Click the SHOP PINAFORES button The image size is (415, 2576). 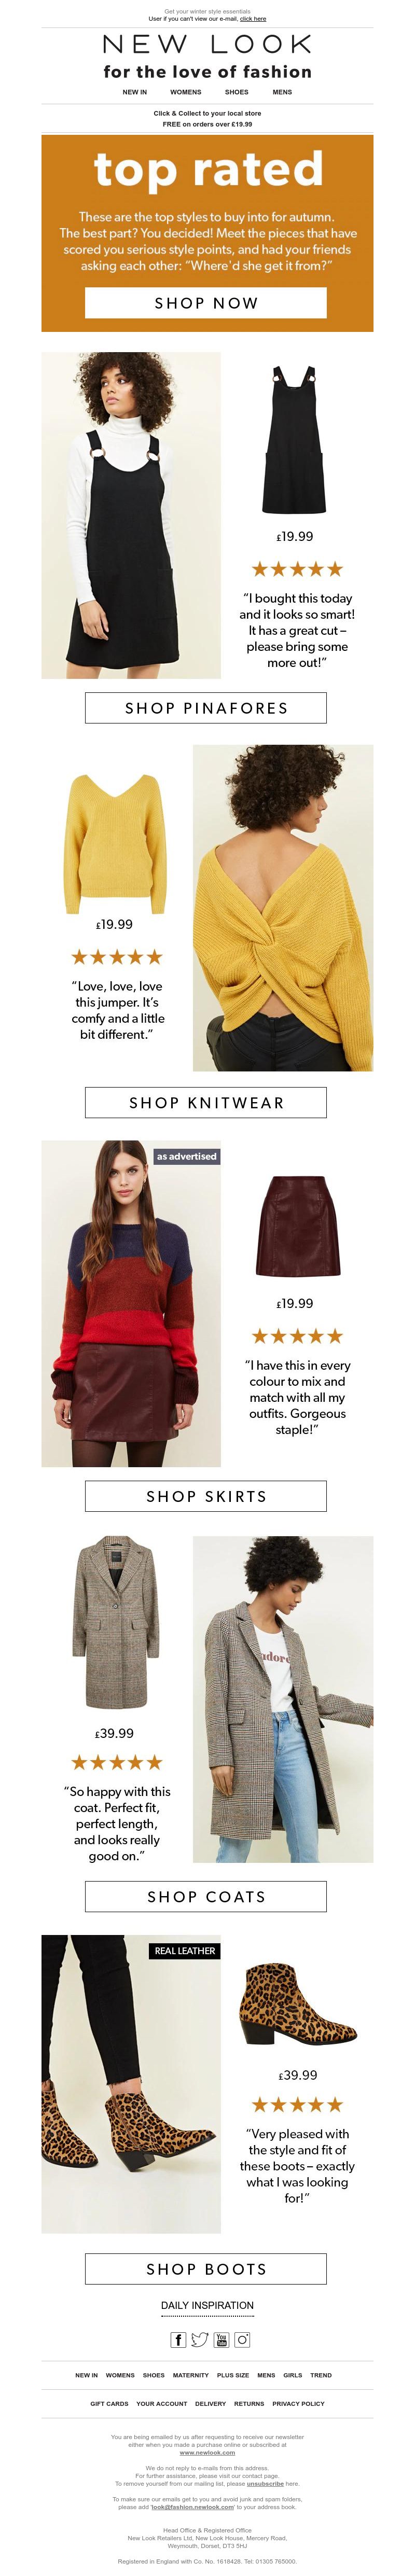click(206, 707)
